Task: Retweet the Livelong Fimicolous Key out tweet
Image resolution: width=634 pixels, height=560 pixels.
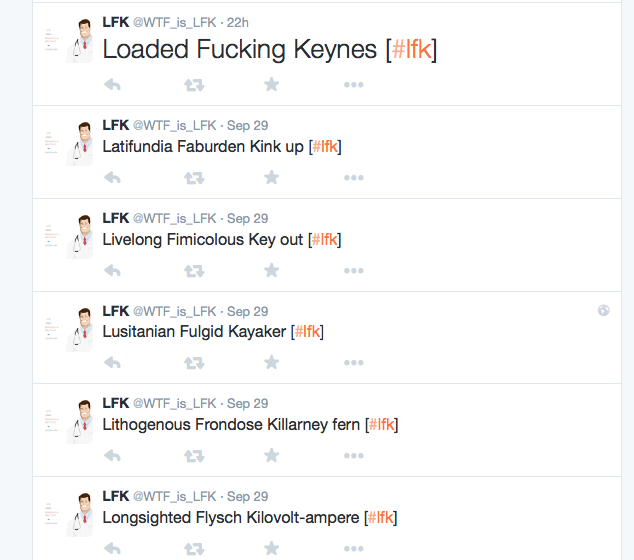Action: 194,271
